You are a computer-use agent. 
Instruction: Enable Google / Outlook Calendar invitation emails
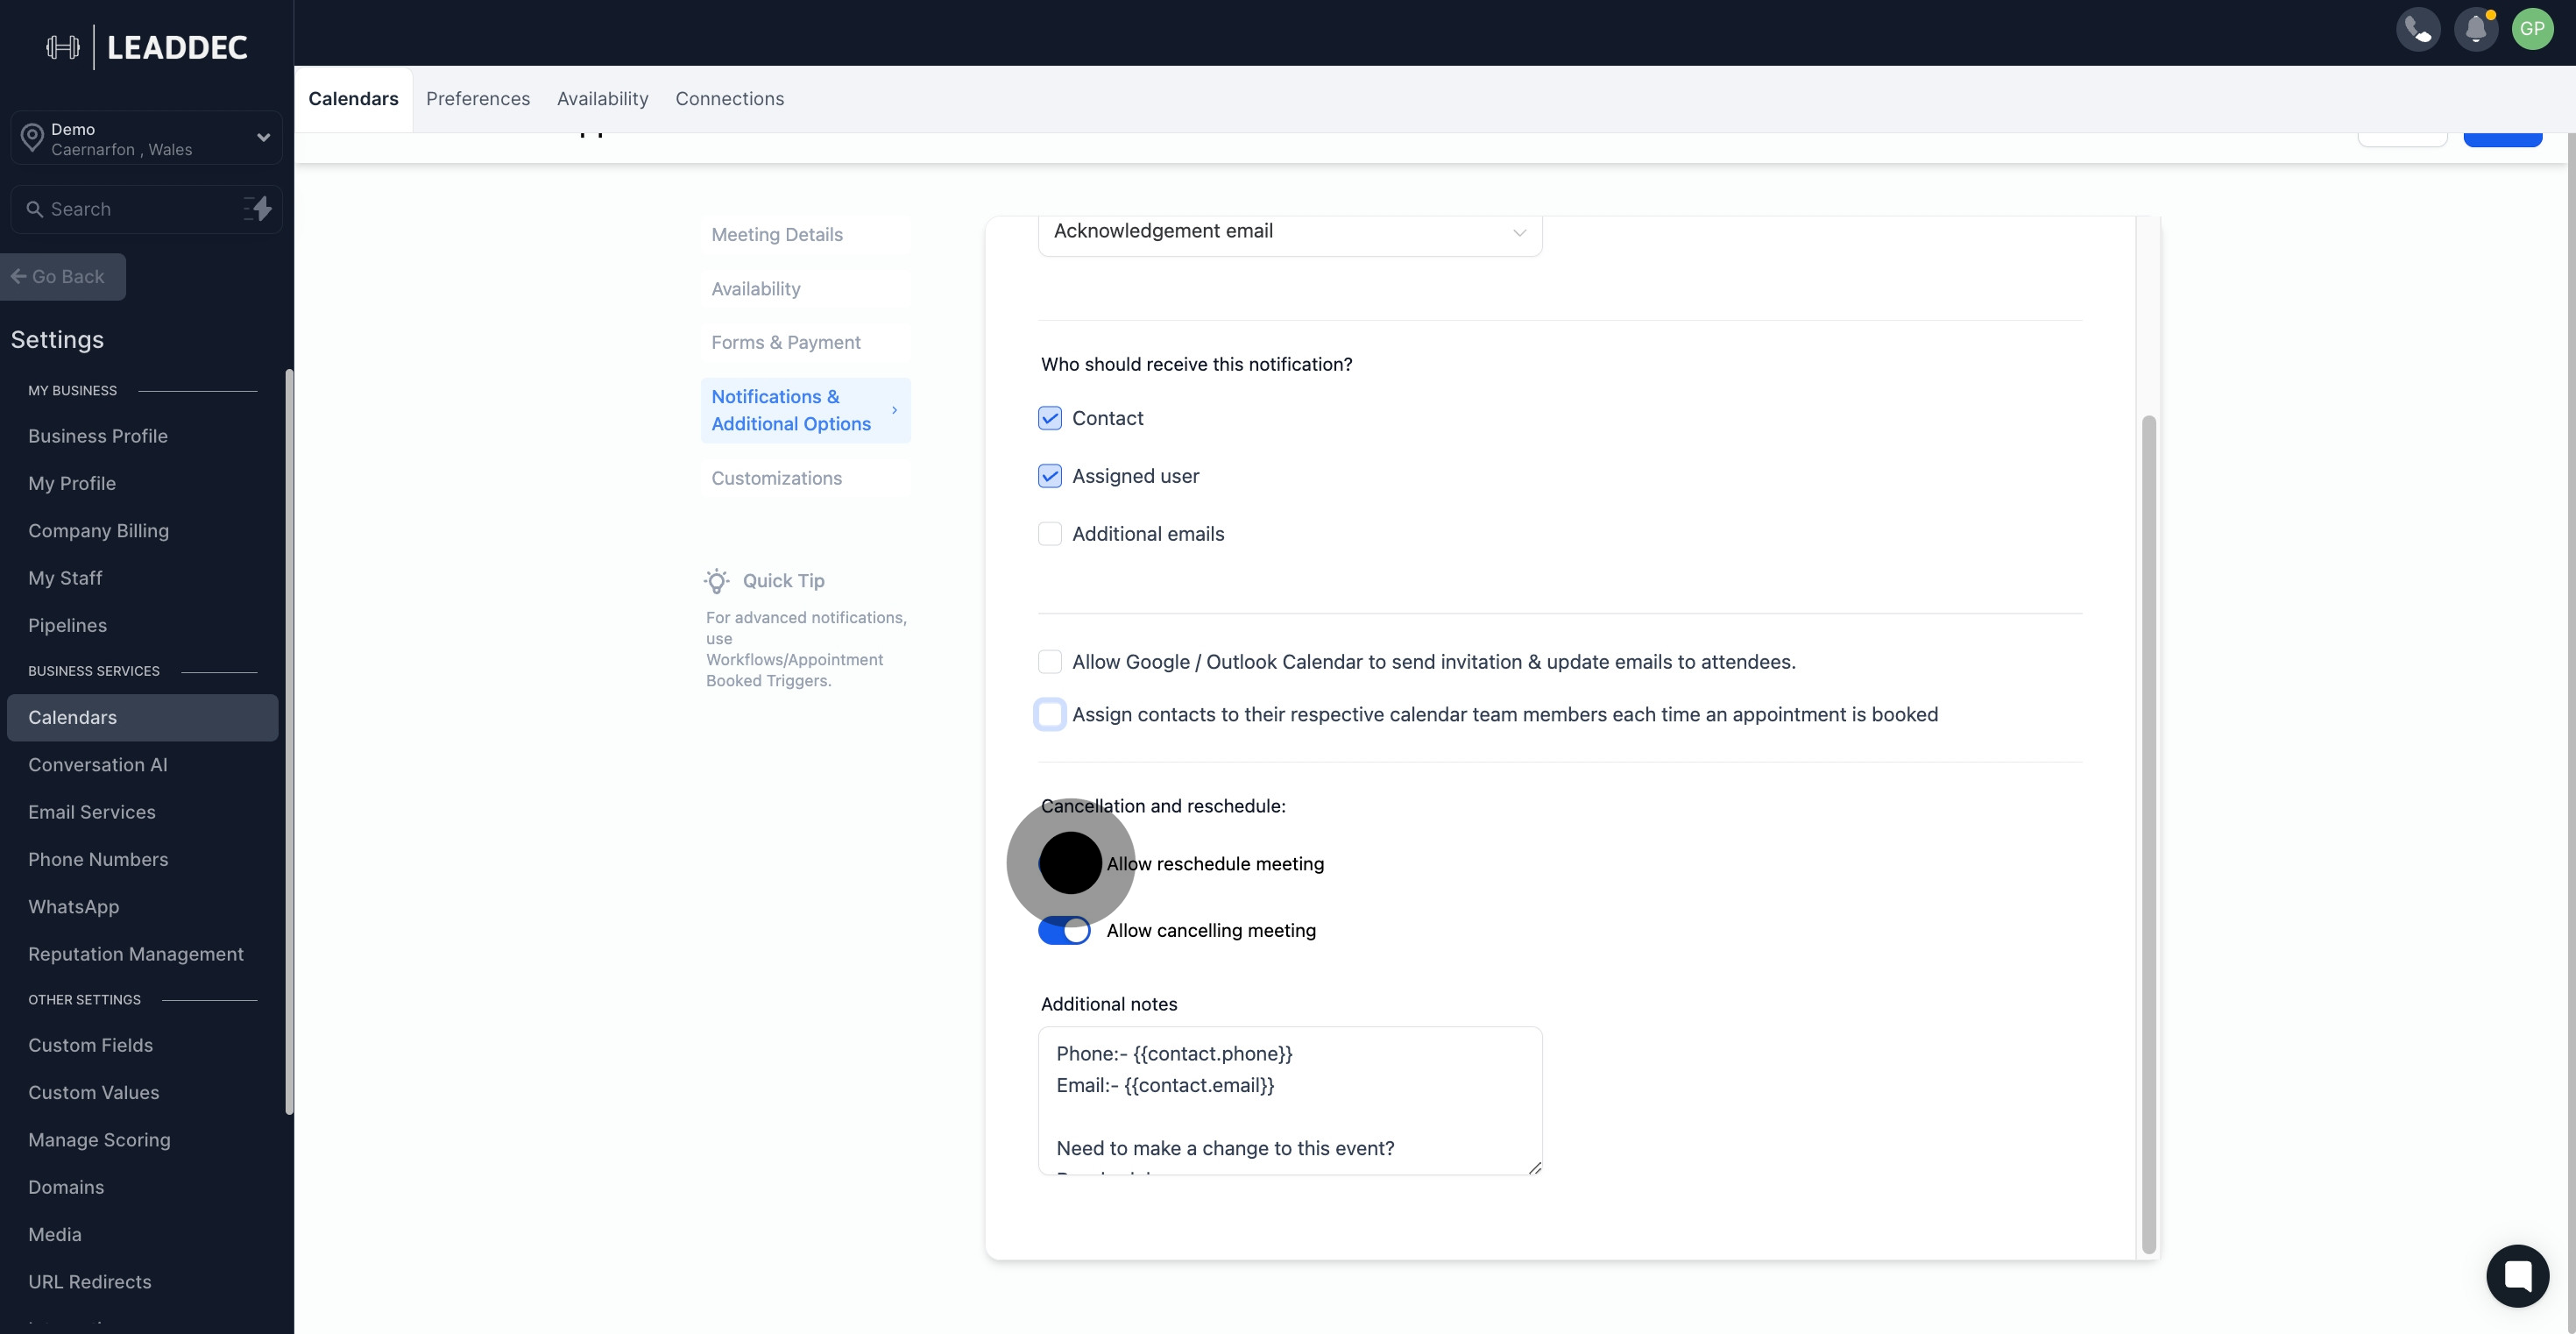pos(1049,662)
